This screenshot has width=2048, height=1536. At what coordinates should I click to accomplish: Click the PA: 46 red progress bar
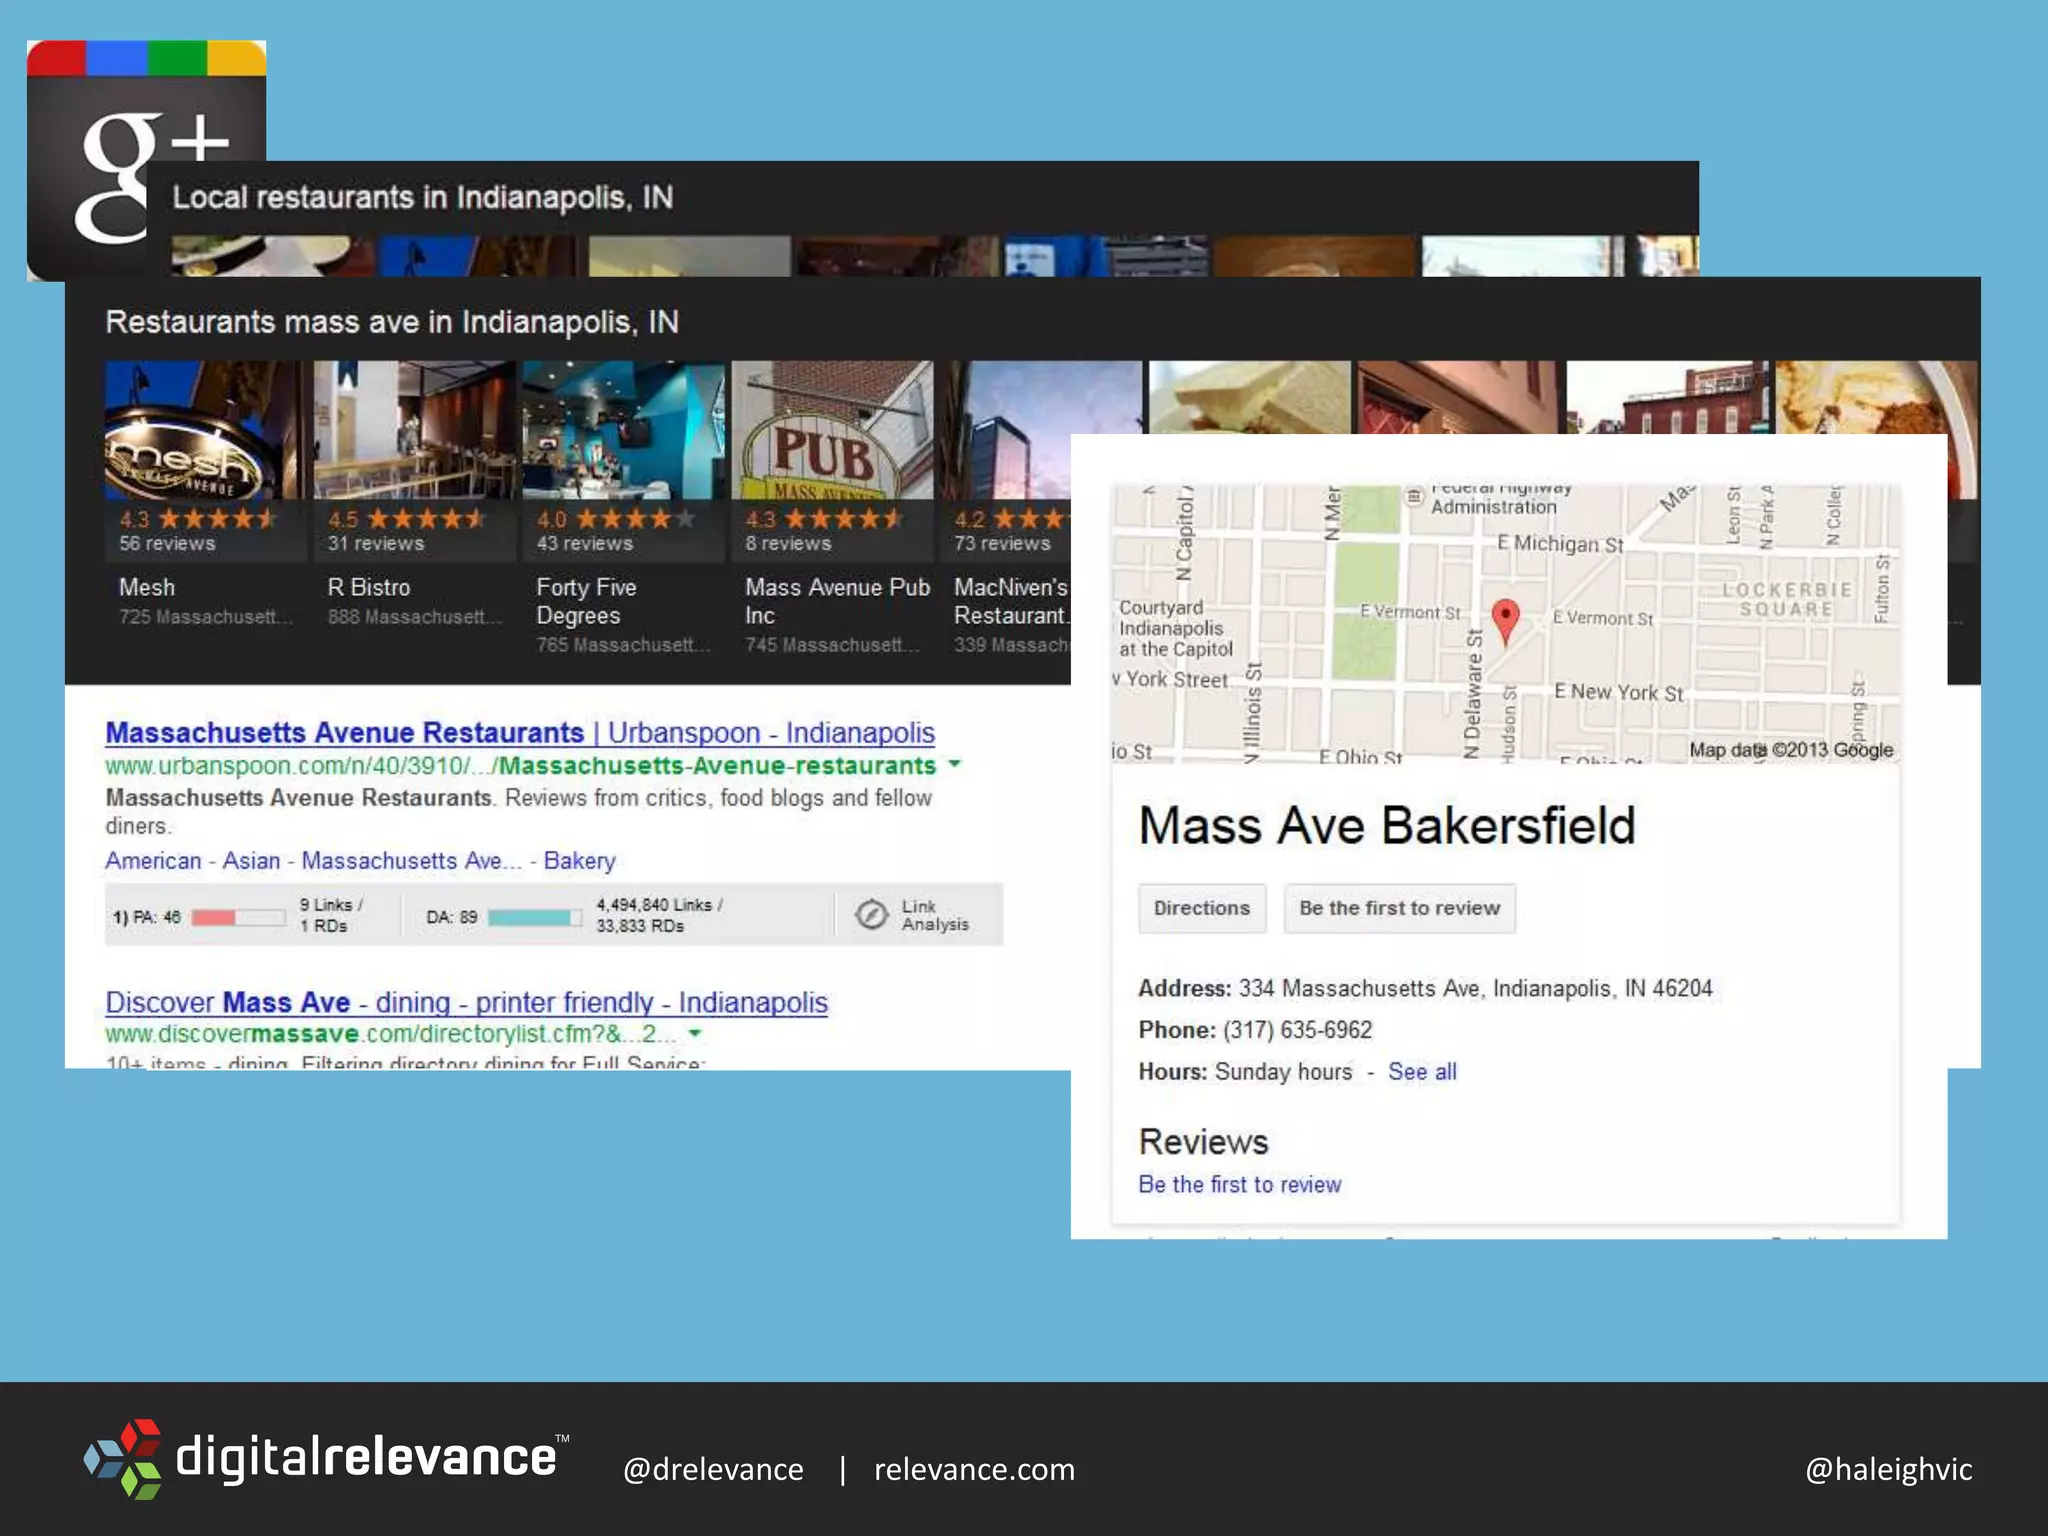(238, 917)
